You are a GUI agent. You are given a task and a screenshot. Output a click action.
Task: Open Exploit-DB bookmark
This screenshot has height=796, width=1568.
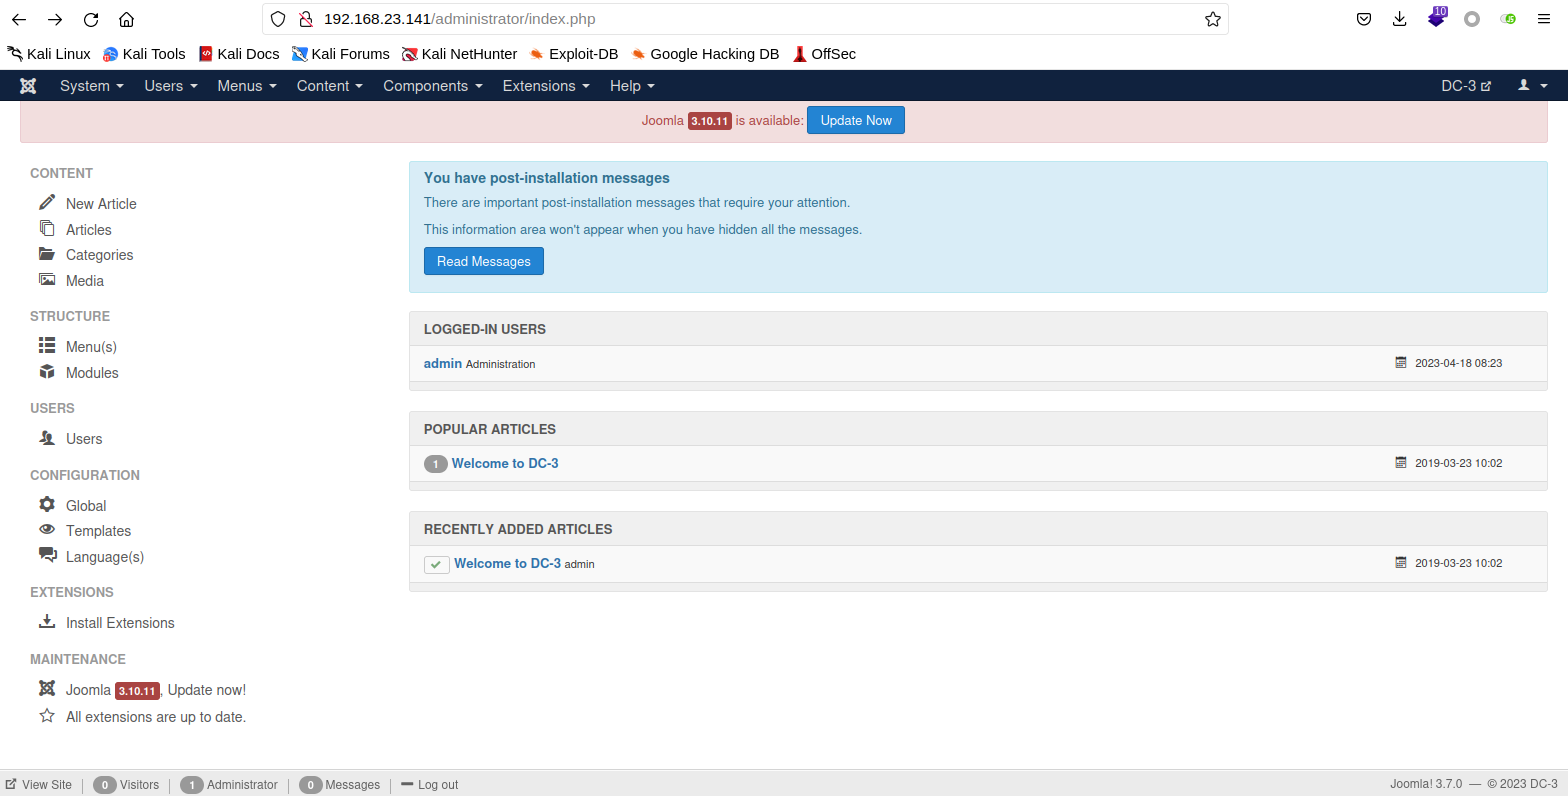coord(574,54)
